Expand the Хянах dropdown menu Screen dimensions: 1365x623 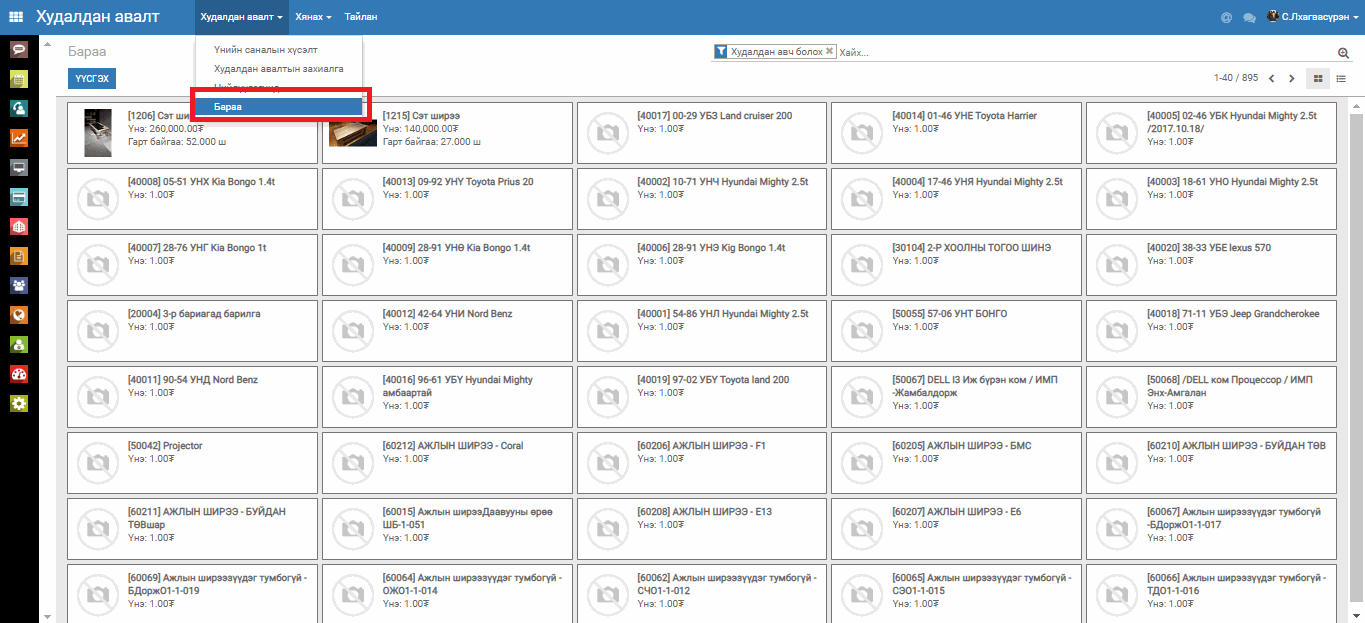313,17
